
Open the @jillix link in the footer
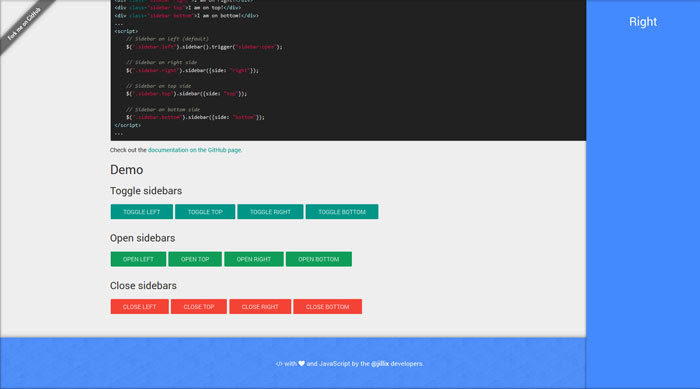click(x=380, y=364)
